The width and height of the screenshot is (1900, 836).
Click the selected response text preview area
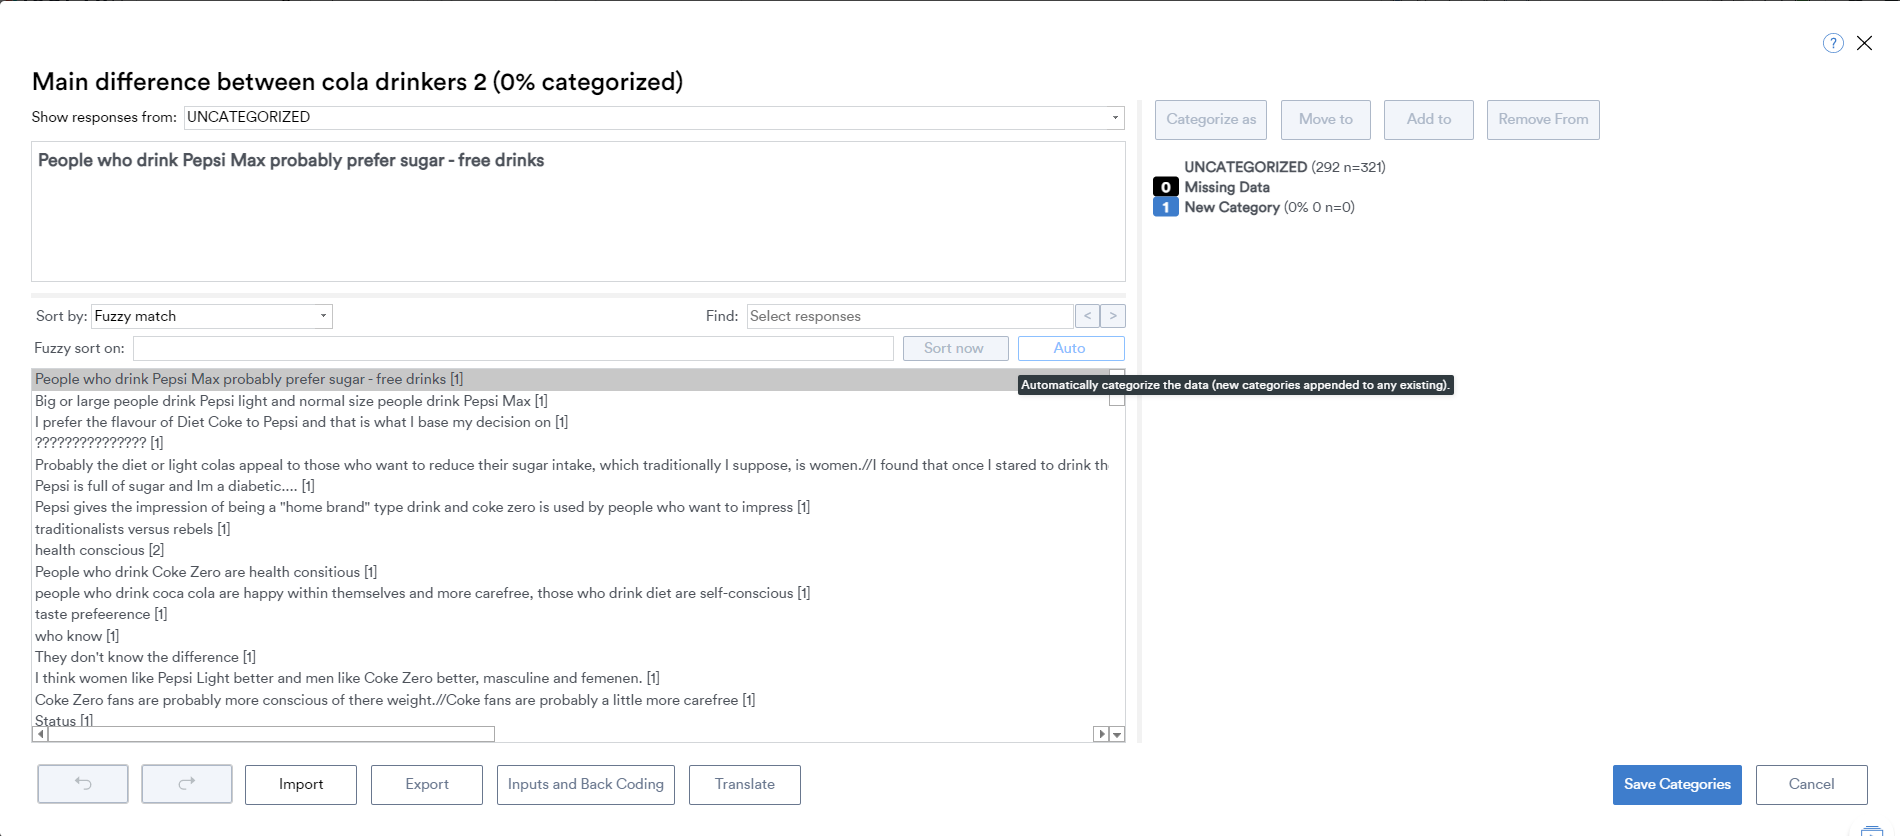point(578,211)
